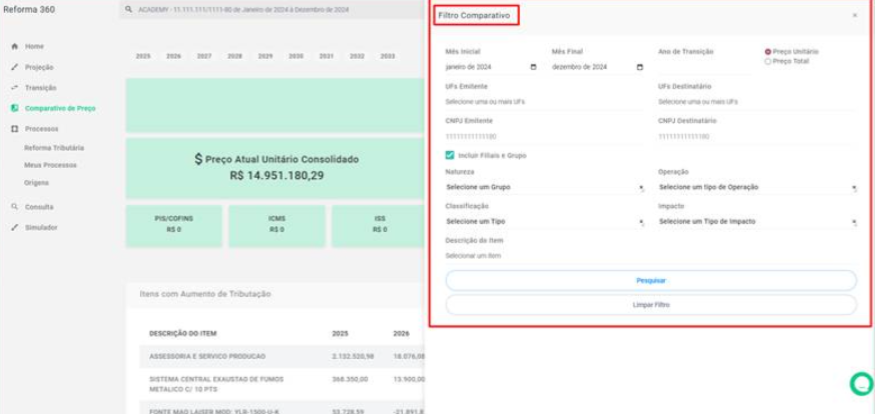Select year 2028 in timeline
Image resolution: width=875 pixels, height=414 pixels.
pos(234,56)
